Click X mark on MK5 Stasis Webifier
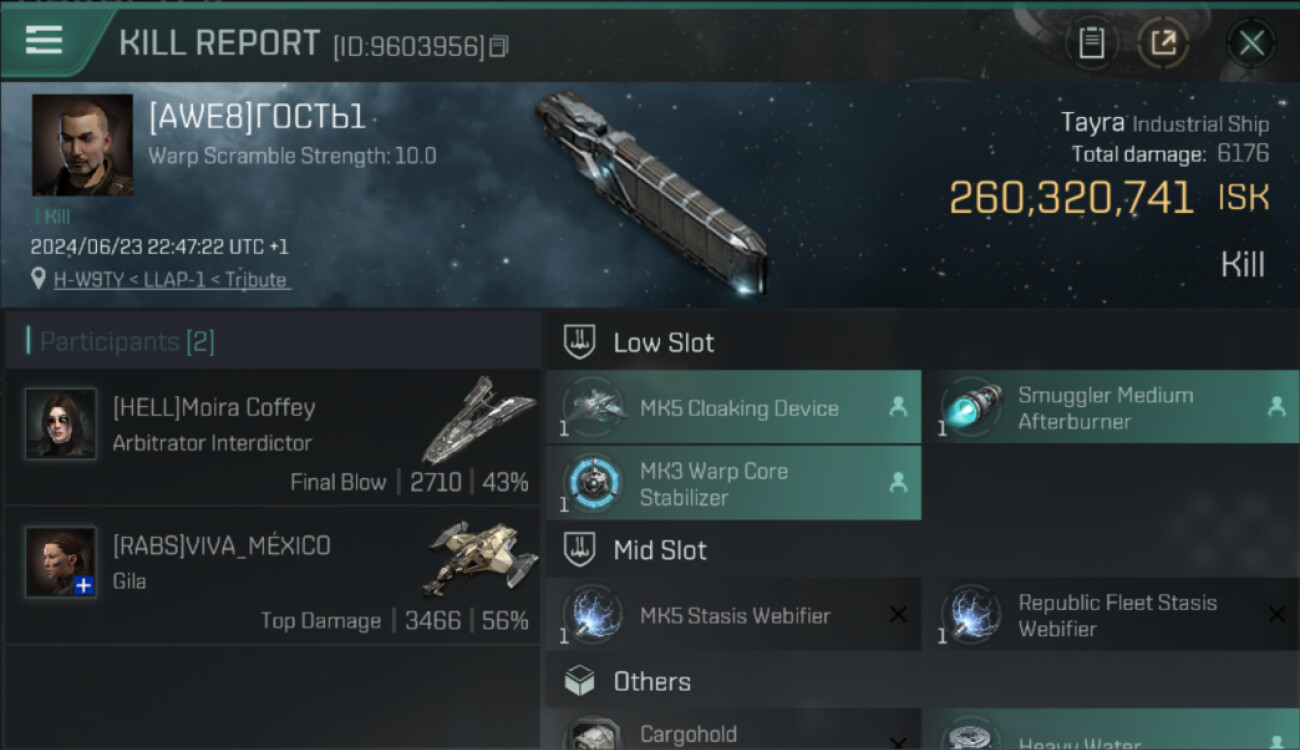 898,615
